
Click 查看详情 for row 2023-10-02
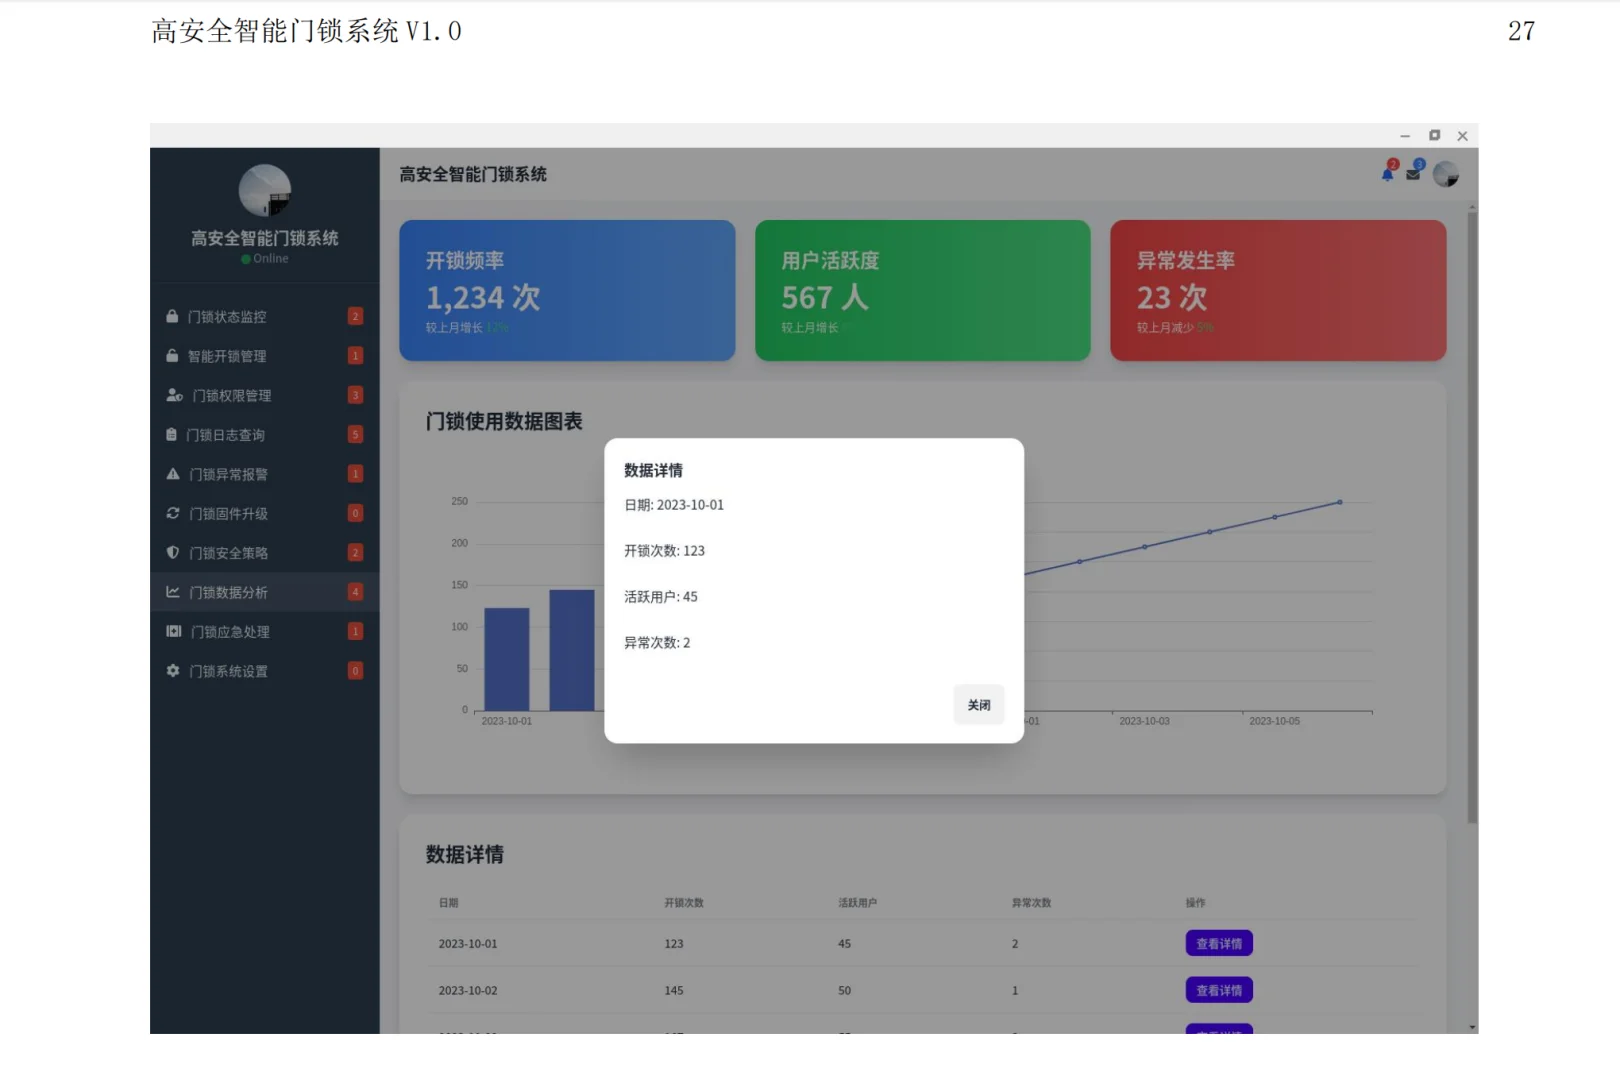pos(1218,990)
